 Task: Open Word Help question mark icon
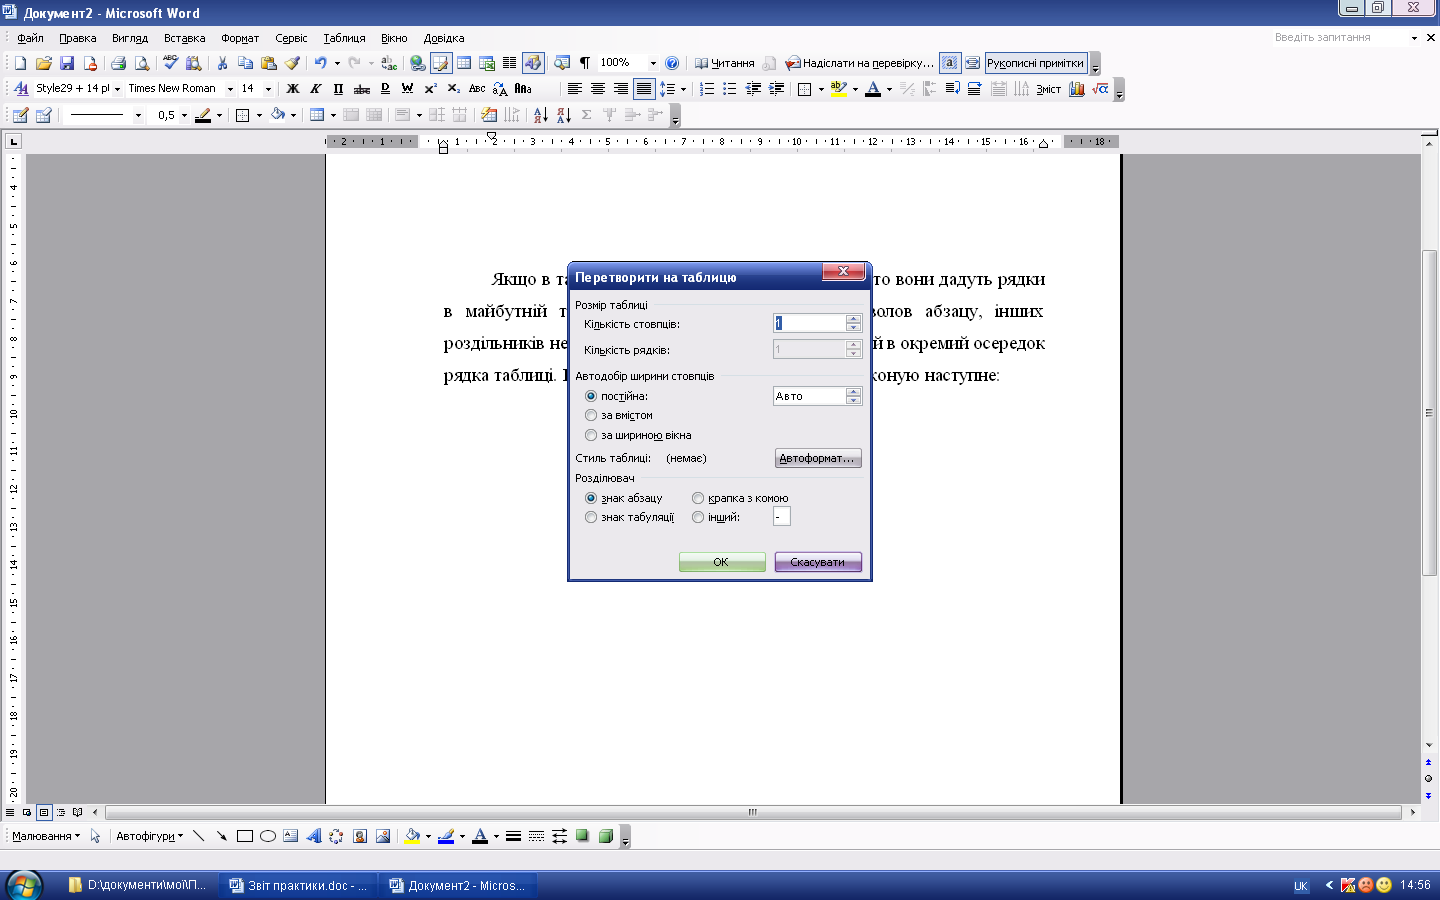(672, 63)
